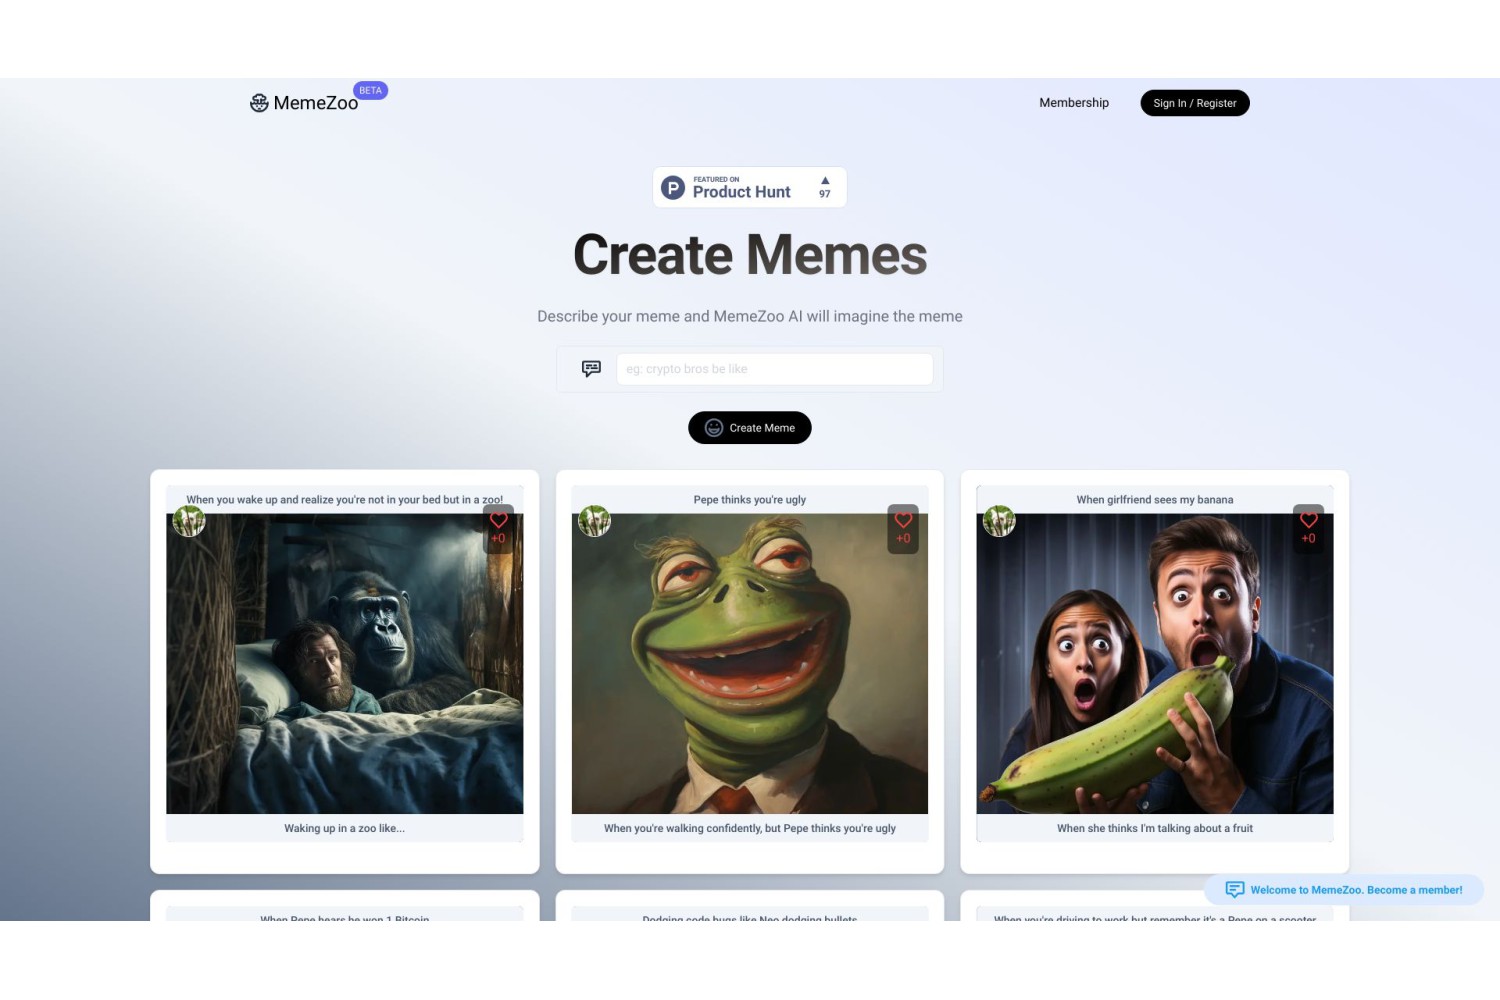Like the zoo gorilla meme with heart icon
Image resolution: width=1500 pixels, height=1000 pixels.
(498, 520)
